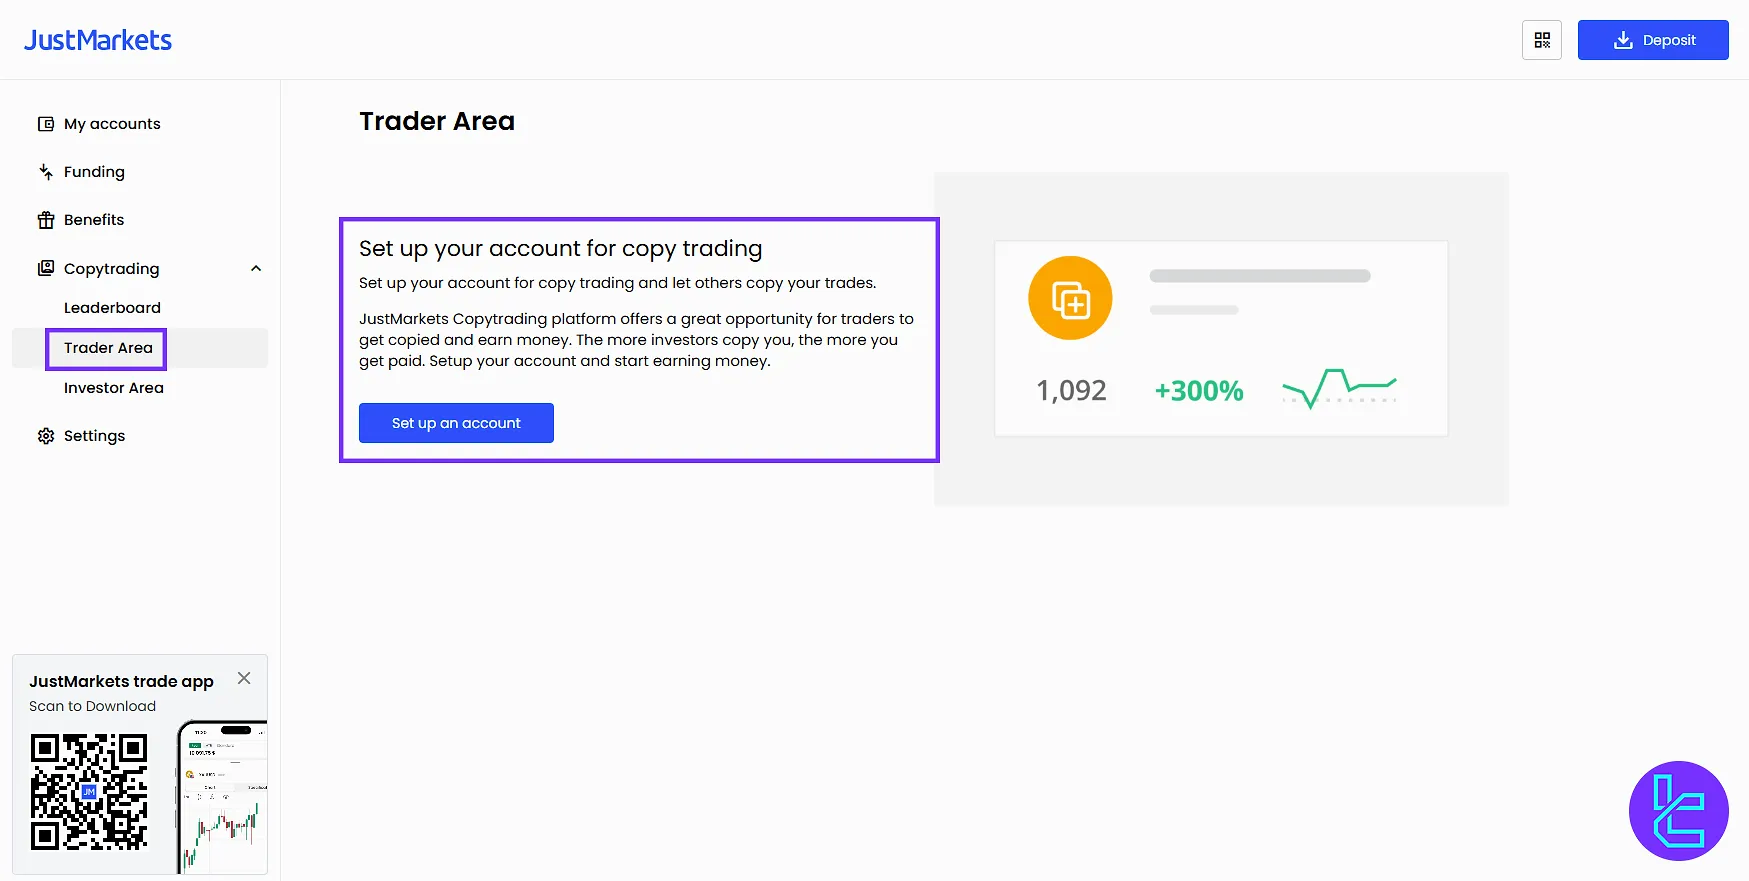Click the Set up an account button
Screen dimensions: 1749x881
456,423
